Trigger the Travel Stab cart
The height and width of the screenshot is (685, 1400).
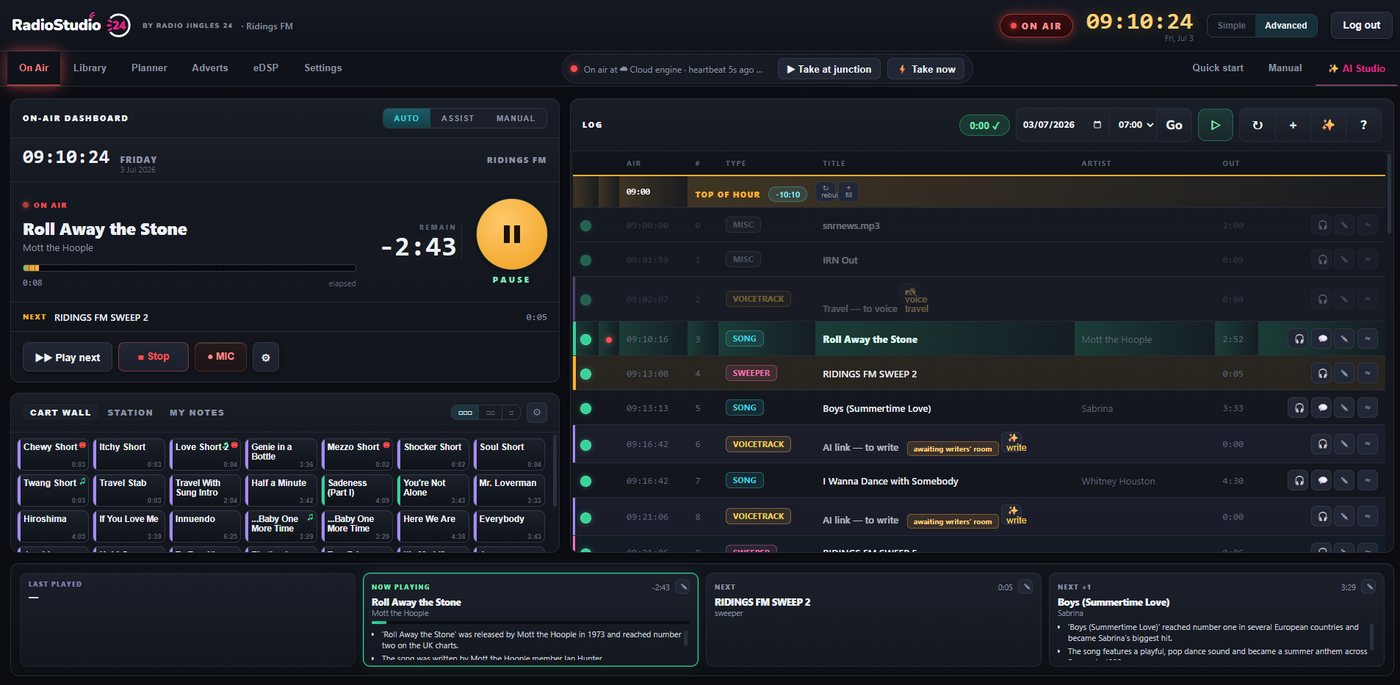click(129, 490)
